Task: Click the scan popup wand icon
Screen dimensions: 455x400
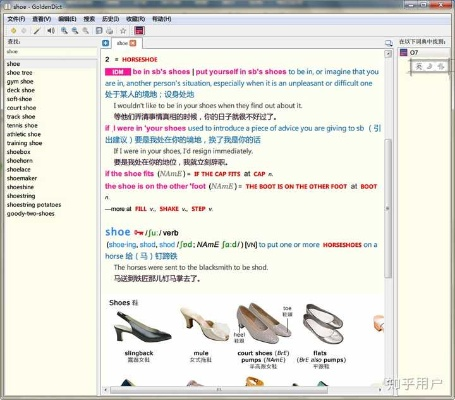Action: tap(37, 31)
